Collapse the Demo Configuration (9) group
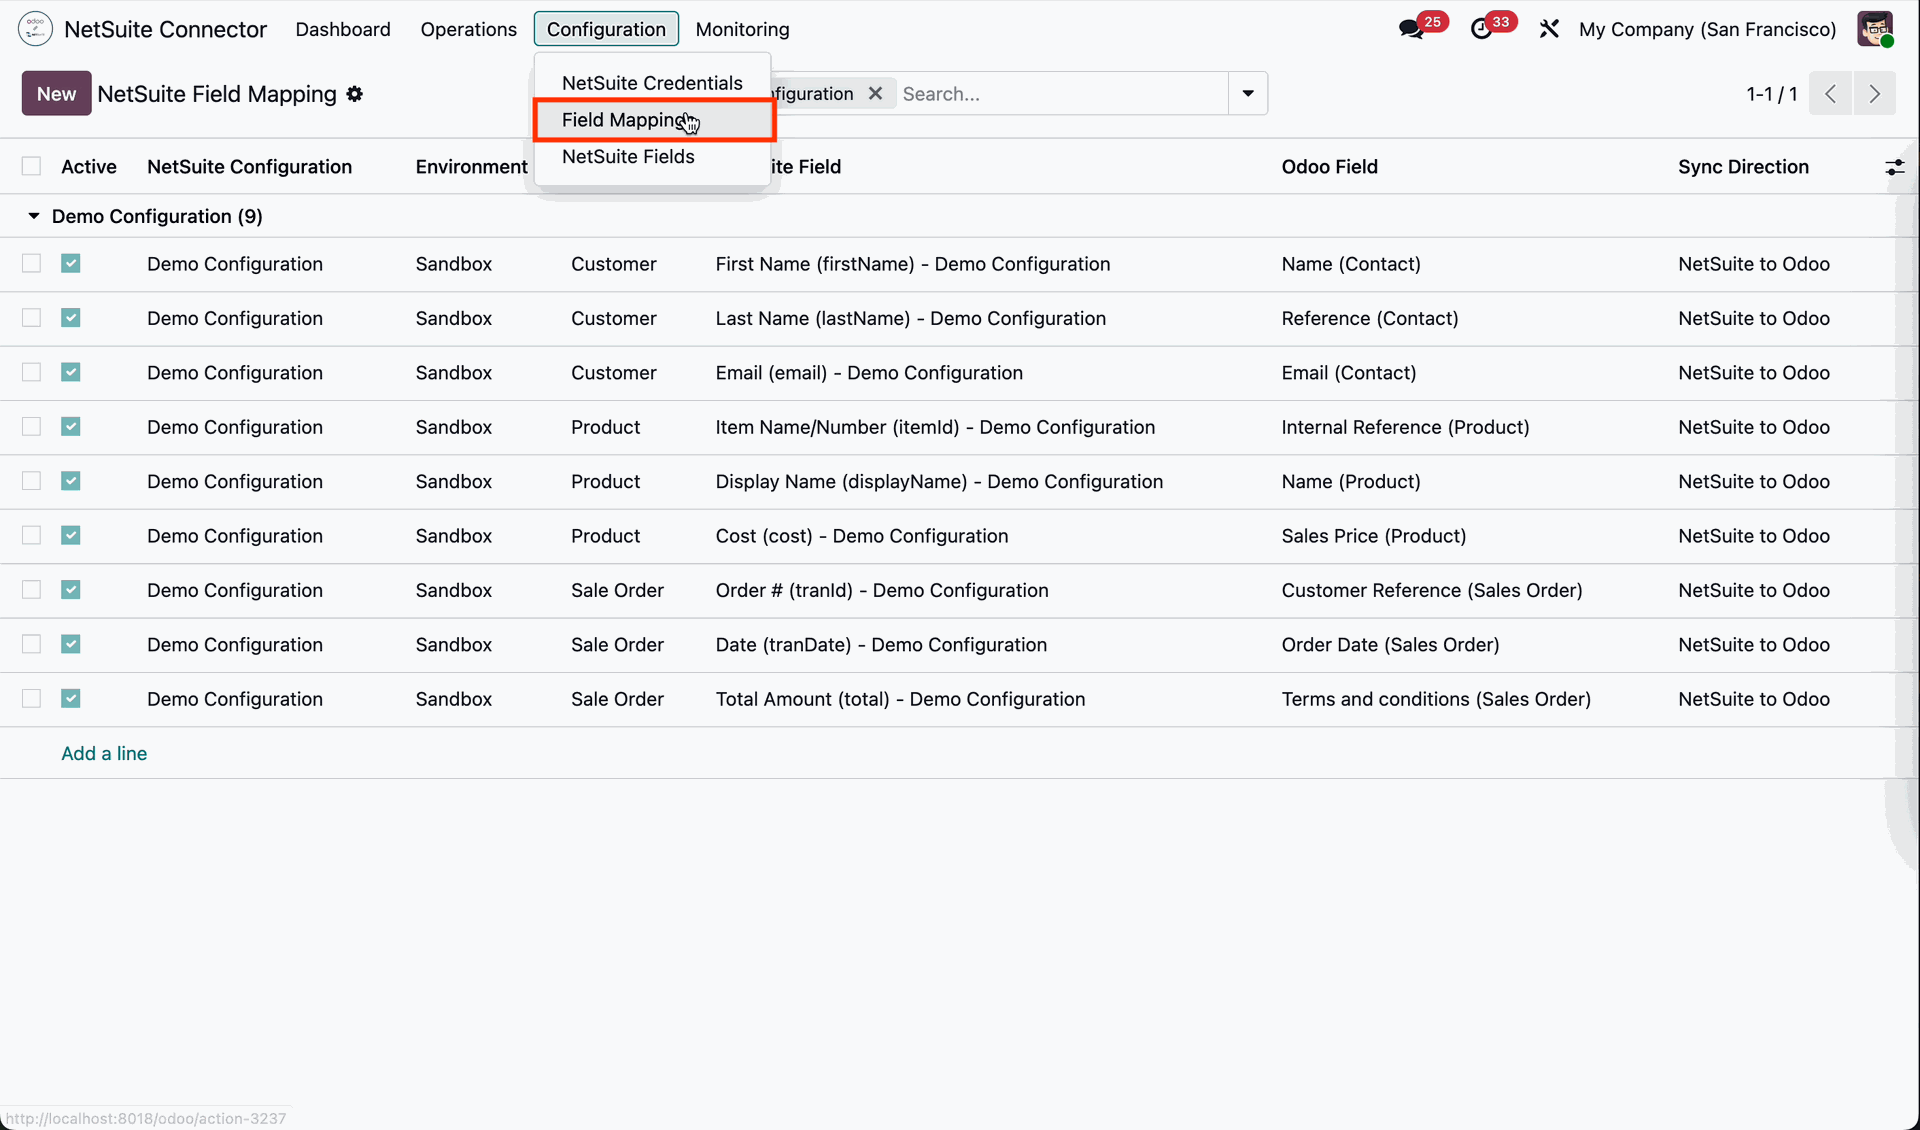 [34, 216]
